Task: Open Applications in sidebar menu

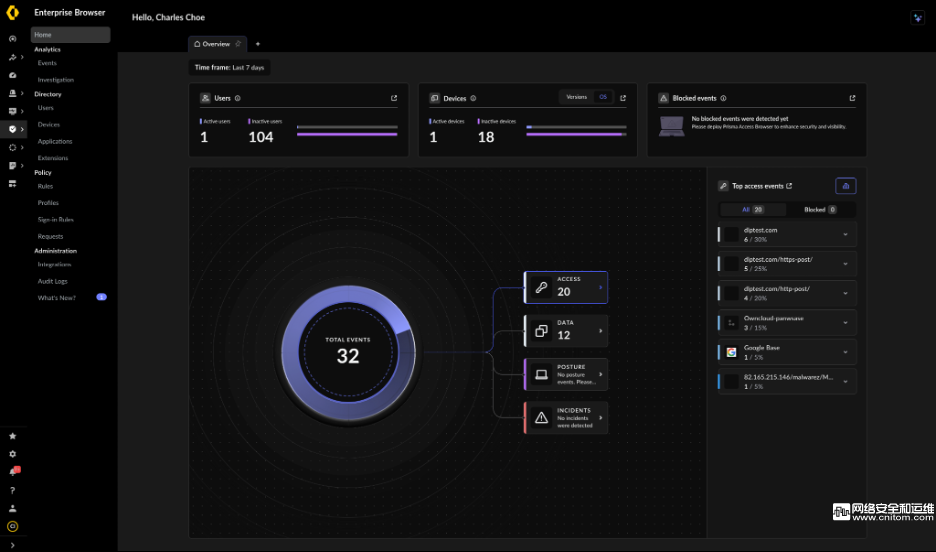Action: tap(55, 141)
